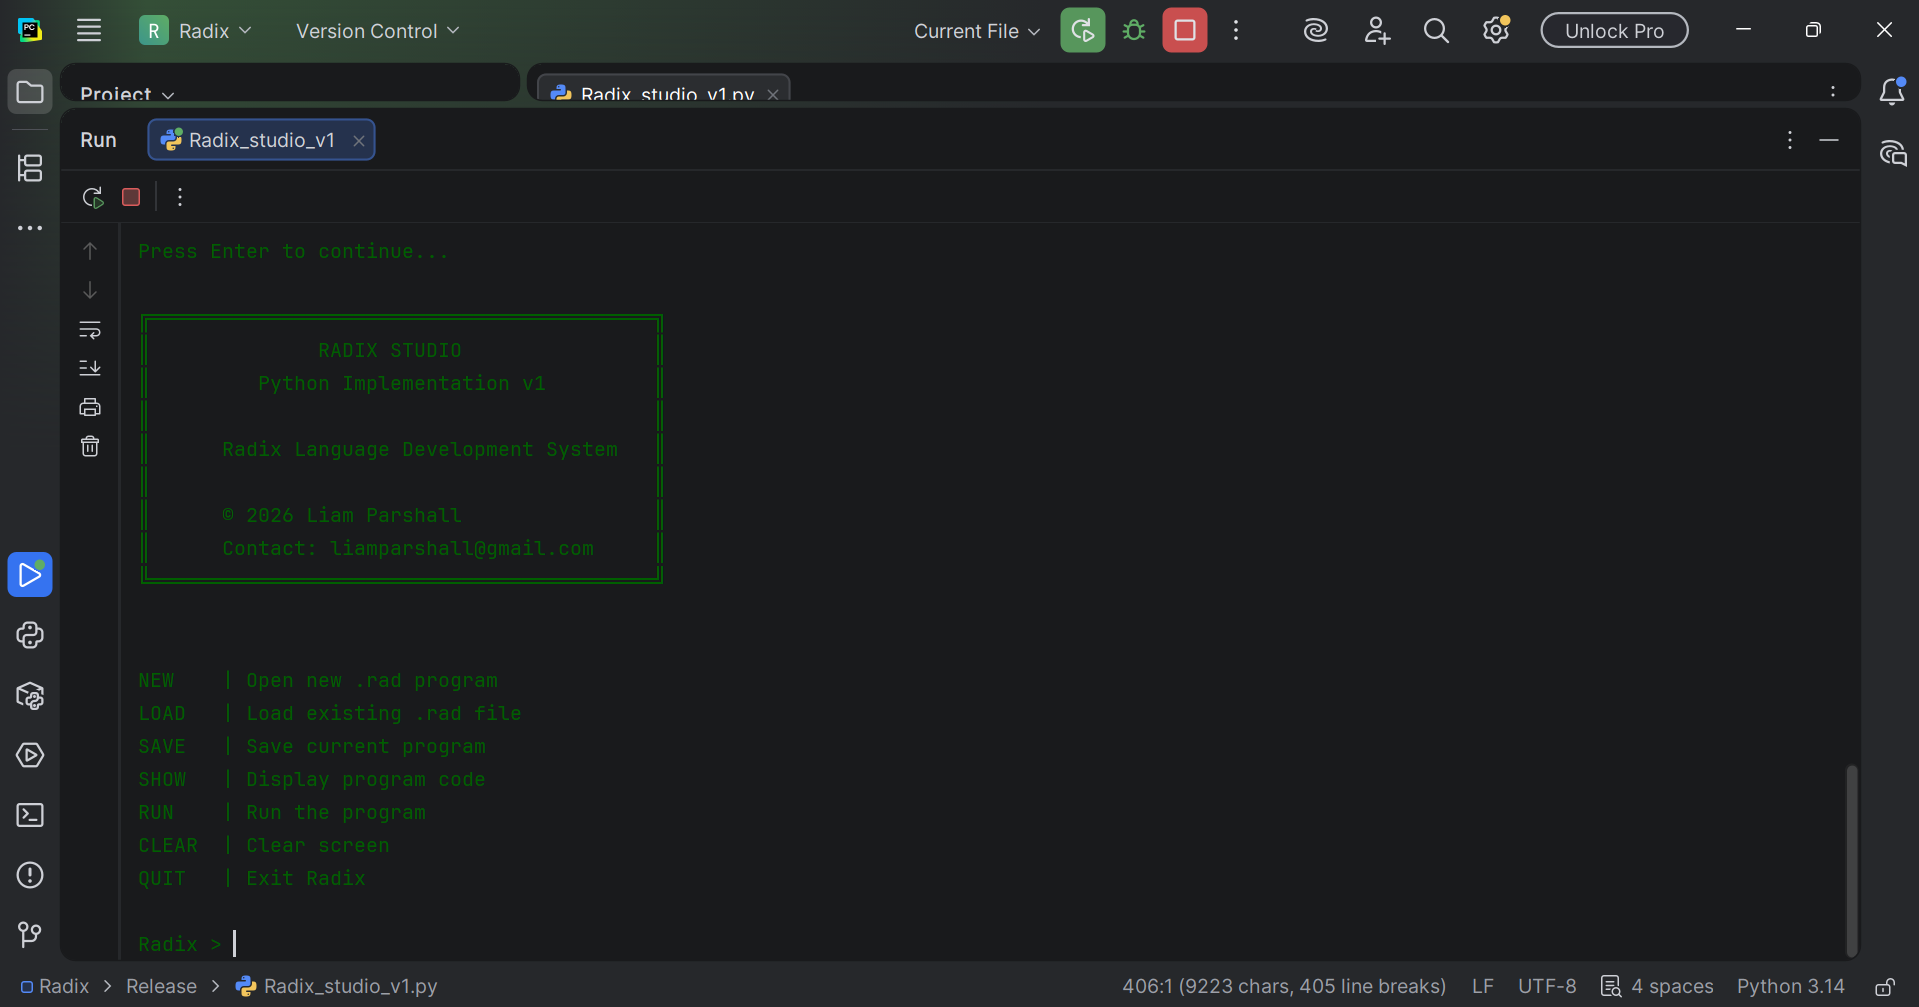Open AI chat tool window on right
Viewport: 1919px width, 1007px height.
pos(1892,153)
